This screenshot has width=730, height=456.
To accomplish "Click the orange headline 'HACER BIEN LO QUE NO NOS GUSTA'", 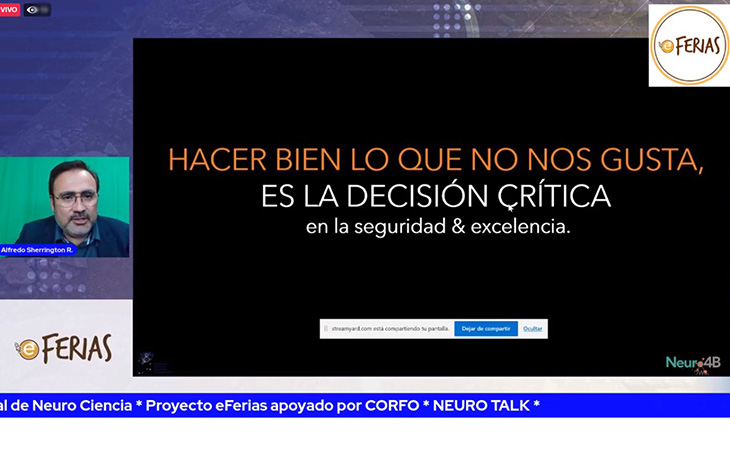I will click(x=435, y=159).
